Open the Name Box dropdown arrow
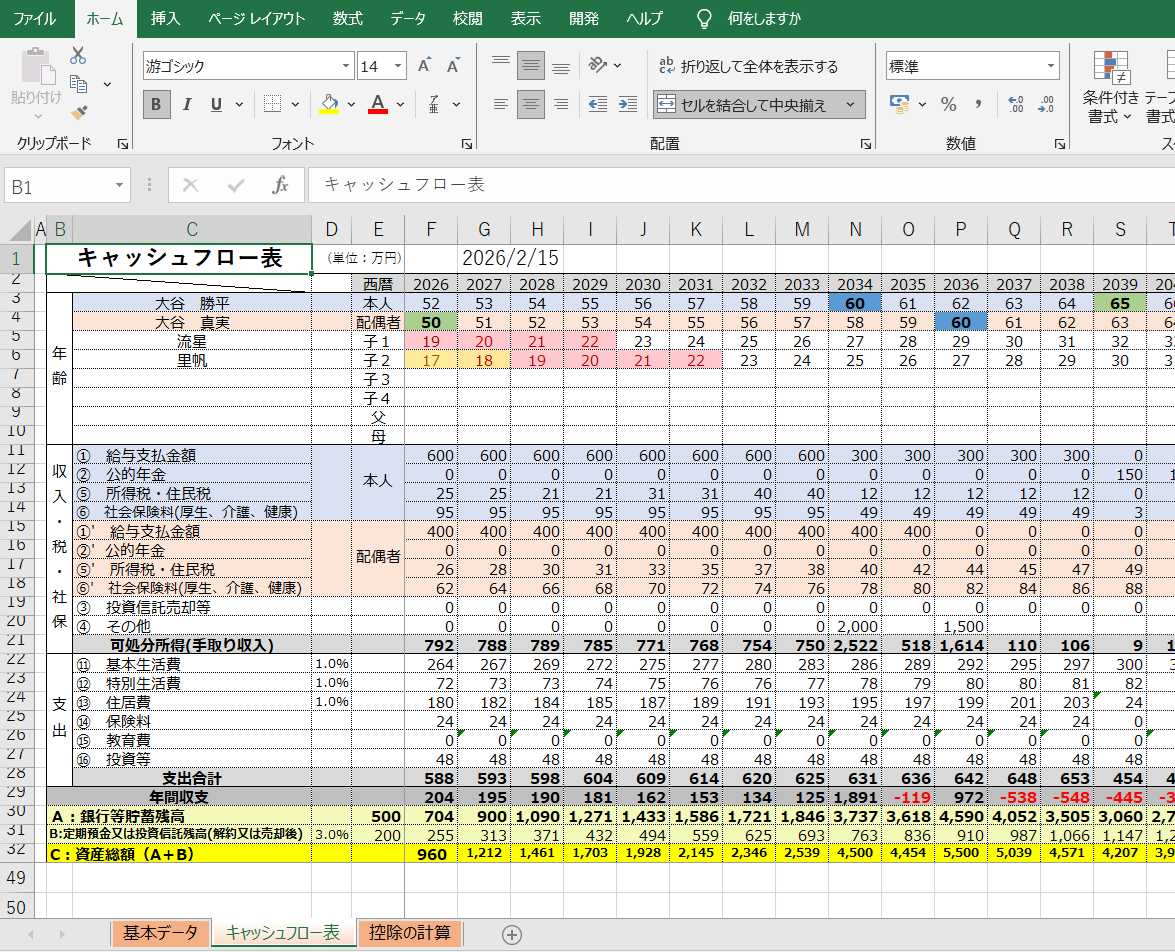This screenshot has width=1175, height=952. [x=120, y=186]
